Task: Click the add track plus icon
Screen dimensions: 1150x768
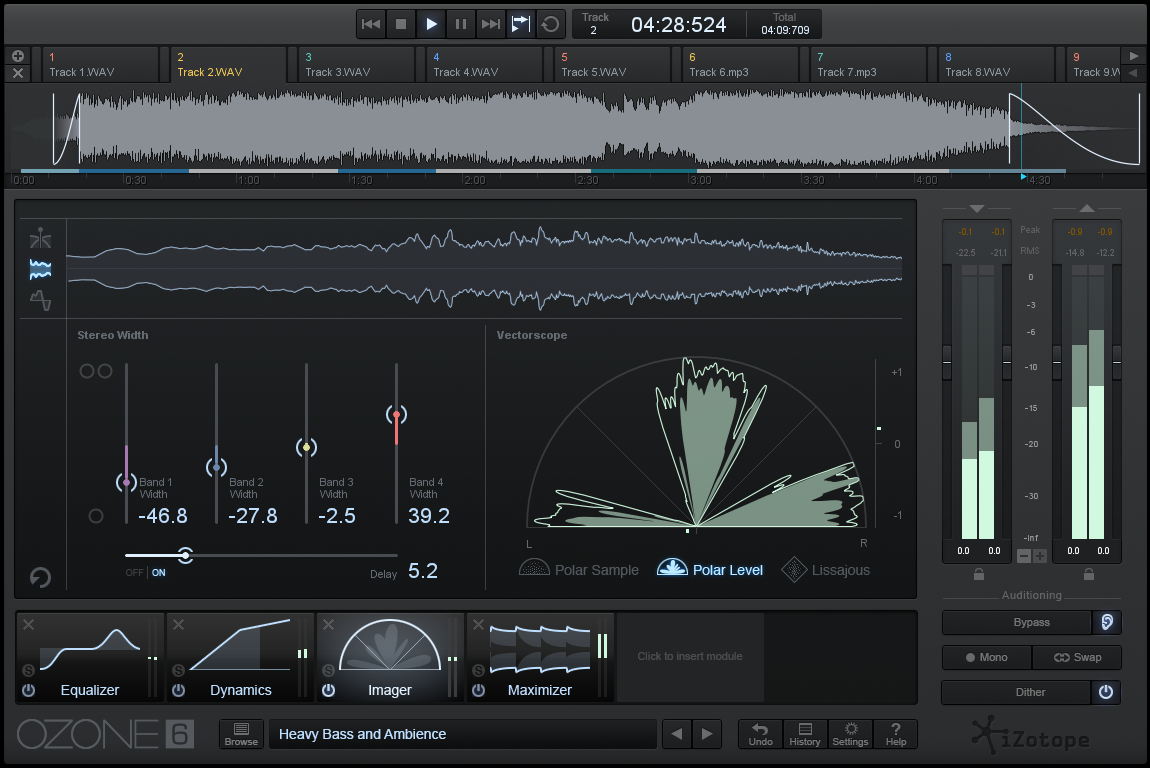Action: point(19,56)
